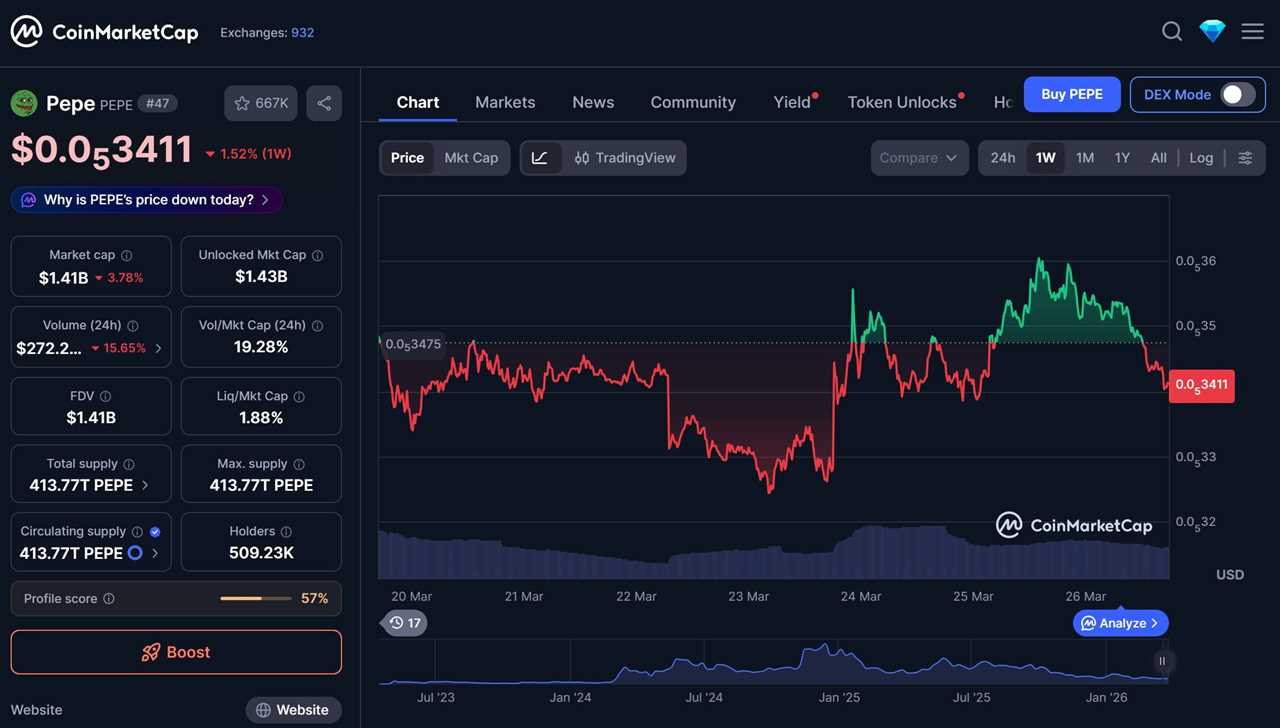The height and width of the screenshot is (728, 1280).
Task: Open the search magnifier icon
Action: click(1172, 32)
